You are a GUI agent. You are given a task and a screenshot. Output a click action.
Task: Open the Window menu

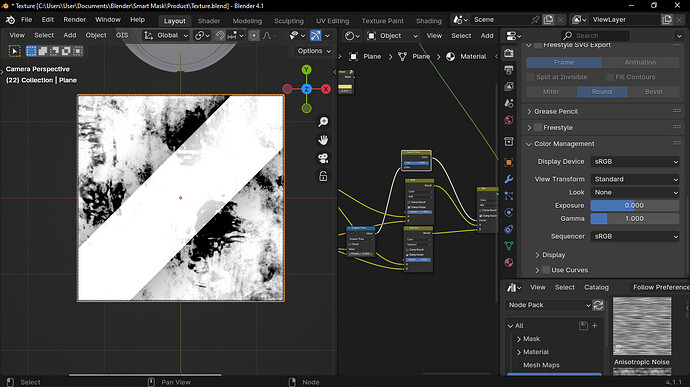pyautogui.click(x=108, y=20)
